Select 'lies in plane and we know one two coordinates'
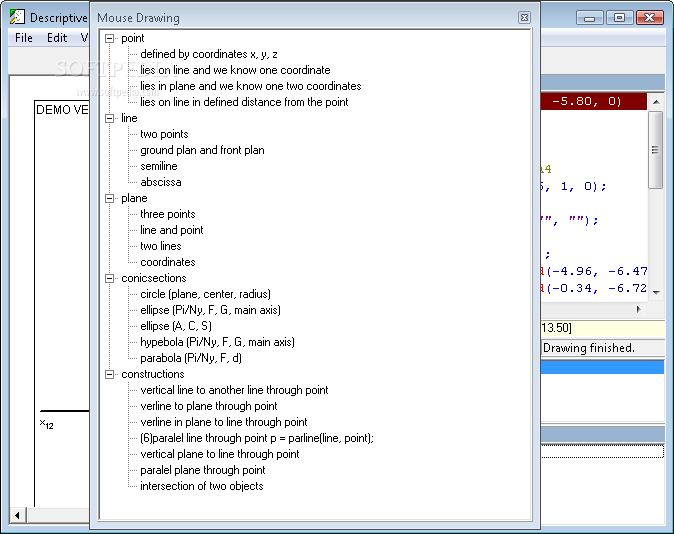Image resolution: width=674 pixels, height=534 pixels. tap(251, 86)
